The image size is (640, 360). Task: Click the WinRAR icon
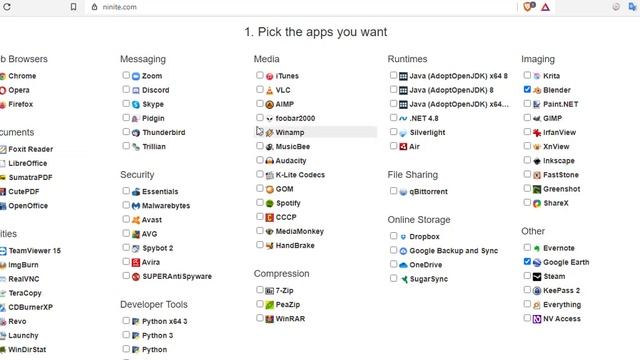(269, 319)
